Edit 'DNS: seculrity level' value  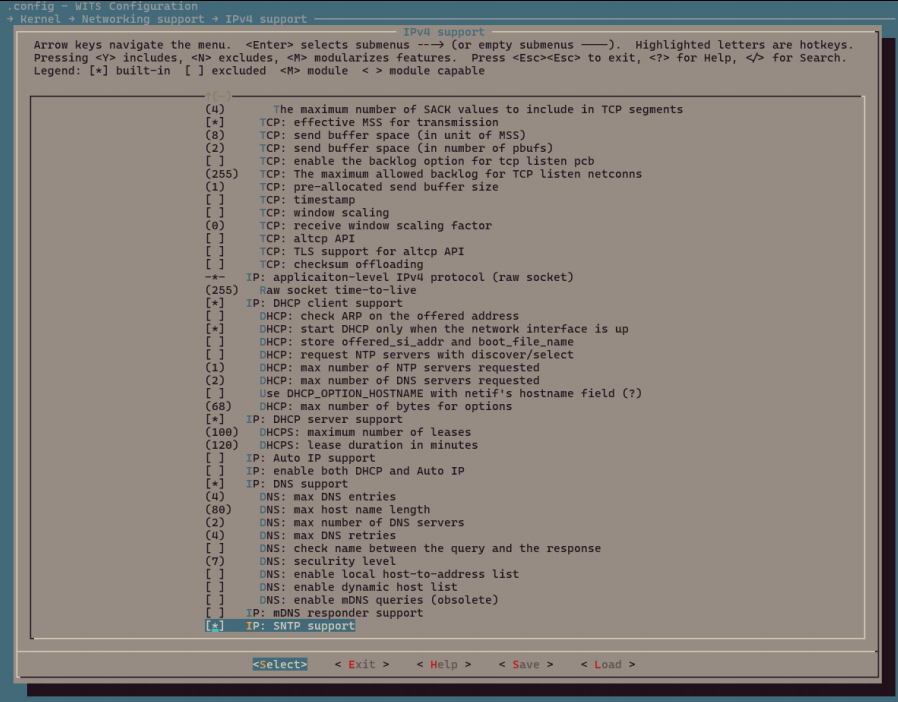coord(301,561)
